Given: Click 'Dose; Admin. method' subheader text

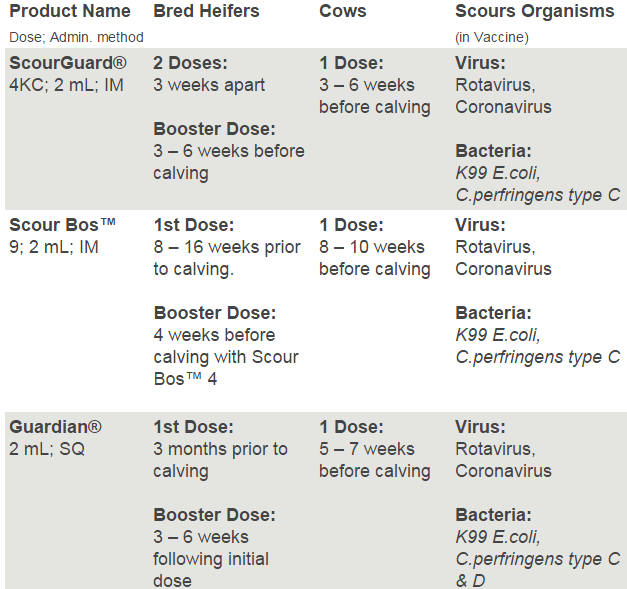Looking at the screenshot, I should pyautogui.click(x=76, y=37).
